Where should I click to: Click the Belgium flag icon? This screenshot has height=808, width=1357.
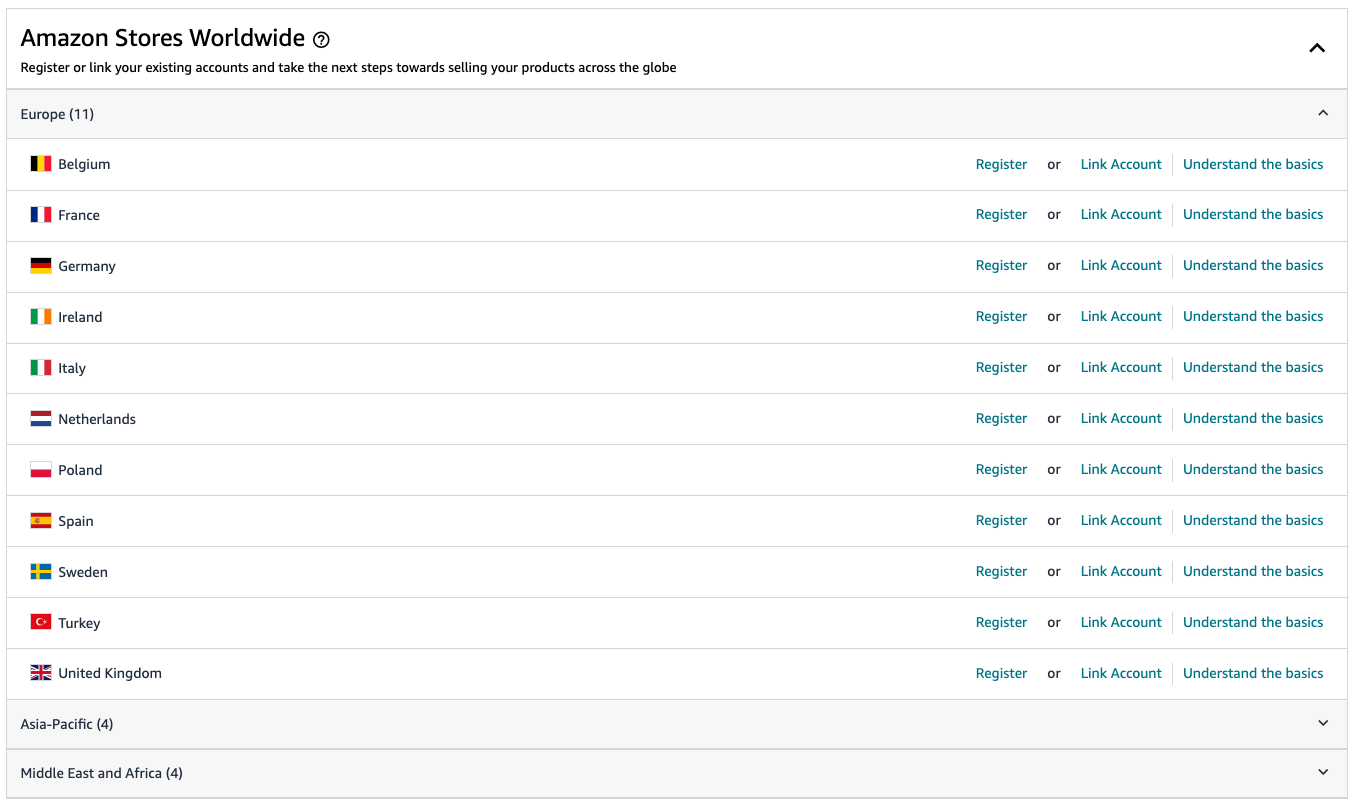click(41, 164)
